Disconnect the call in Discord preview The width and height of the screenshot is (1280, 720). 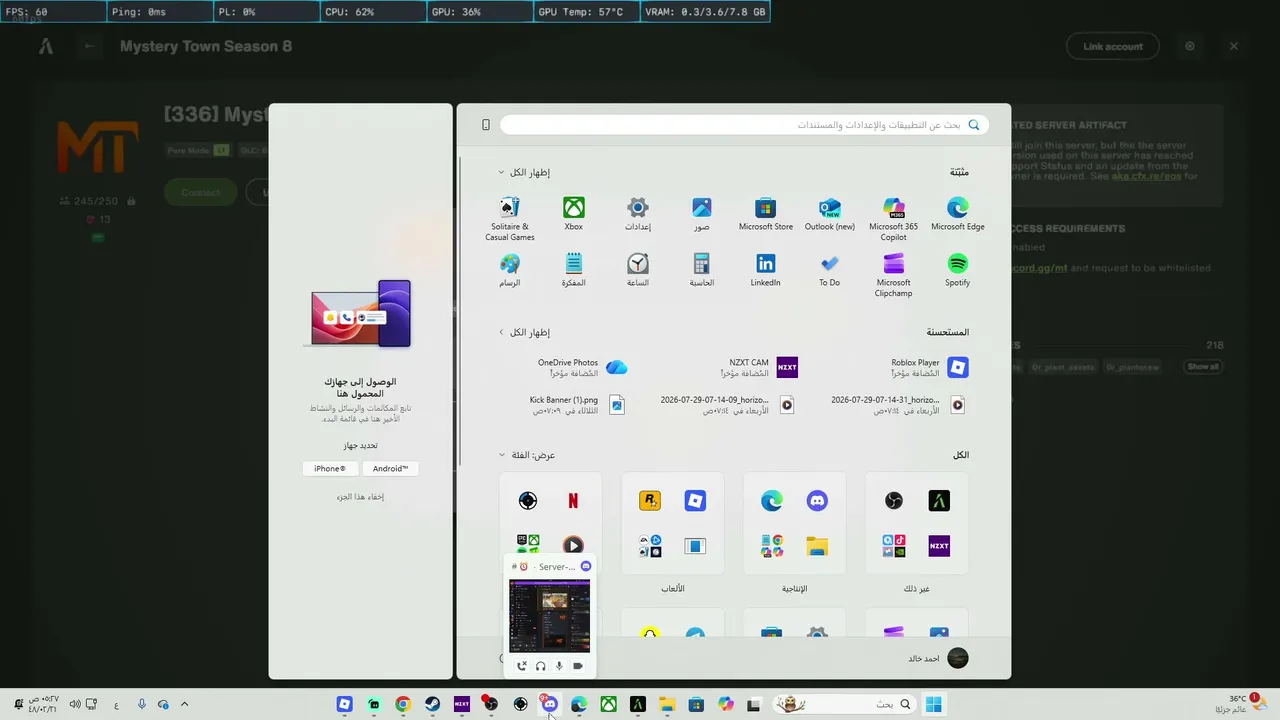(521, 666)
